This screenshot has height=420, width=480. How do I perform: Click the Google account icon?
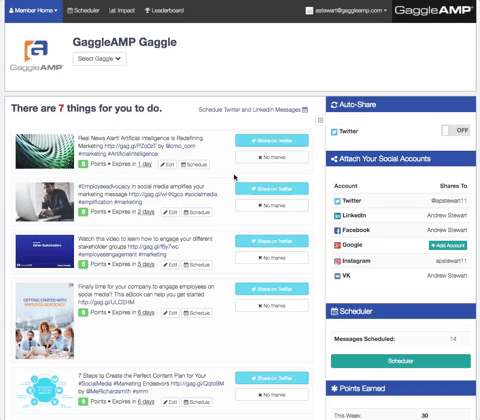tap(337, 245)
